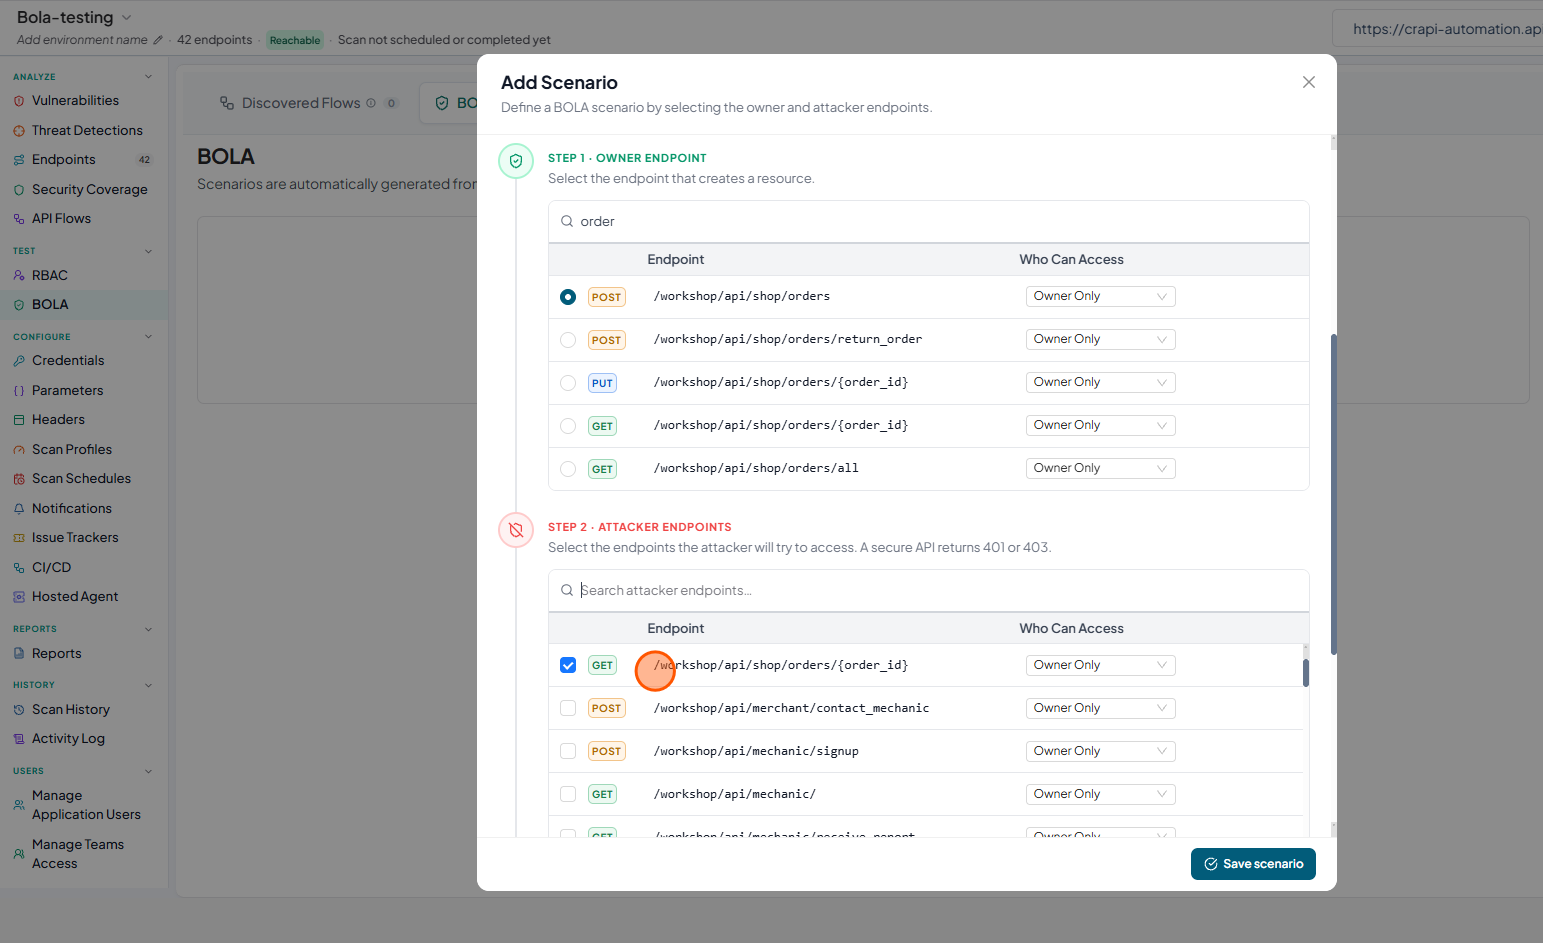The width and height of the screenshot is (1543, 943).
Task: Open access dropdown for owner GET orders/{order_id}
Action: click(x=1100, y=426)
